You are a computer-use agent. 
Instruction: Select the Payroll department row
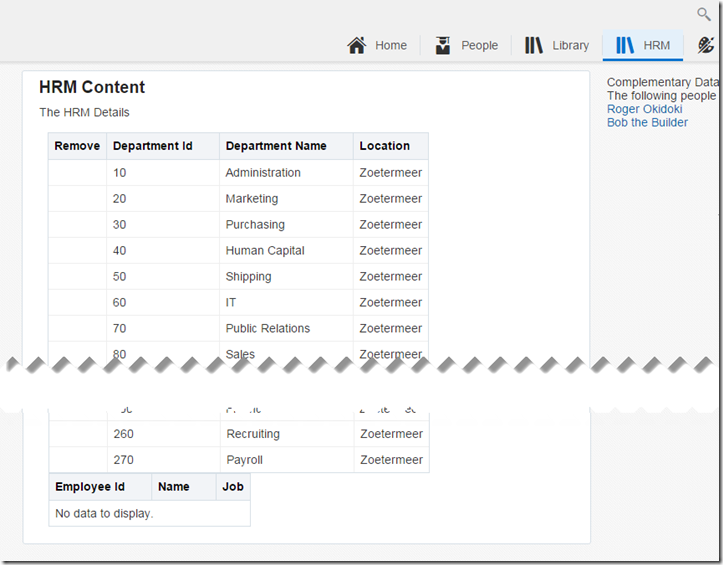click(244, 460)
